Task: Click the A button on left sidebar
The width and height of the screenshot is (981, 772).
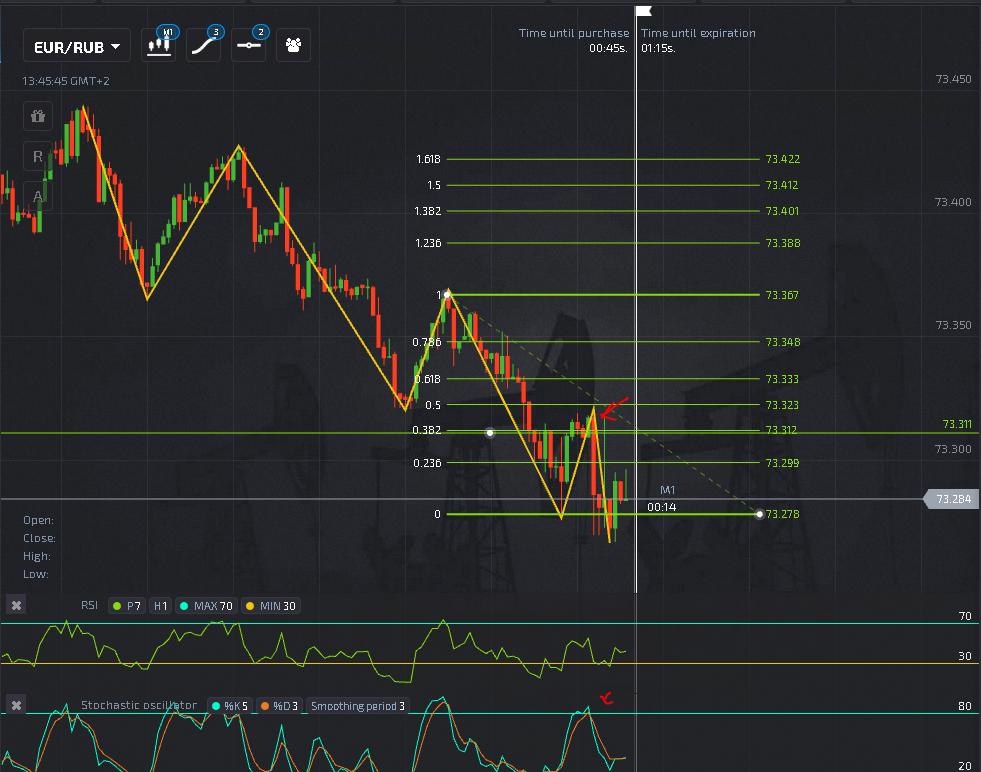Action: (38, 196)
